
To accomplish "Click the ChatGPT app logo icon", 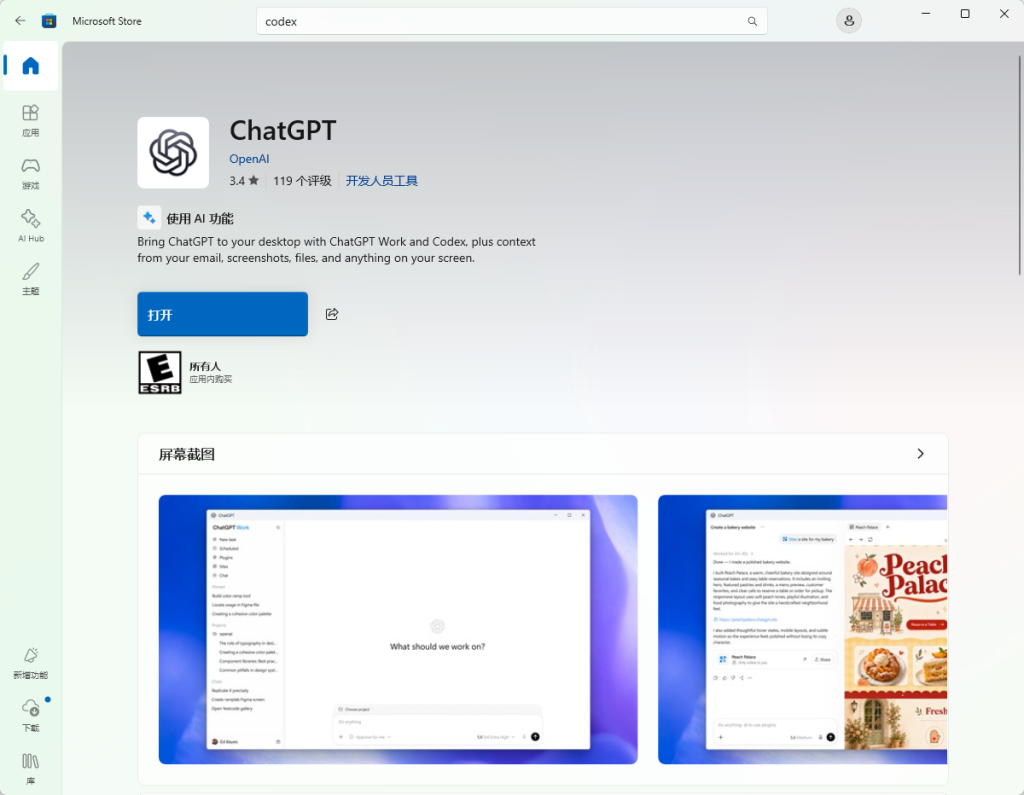I will pyautogui.click(x=173, y=153).
